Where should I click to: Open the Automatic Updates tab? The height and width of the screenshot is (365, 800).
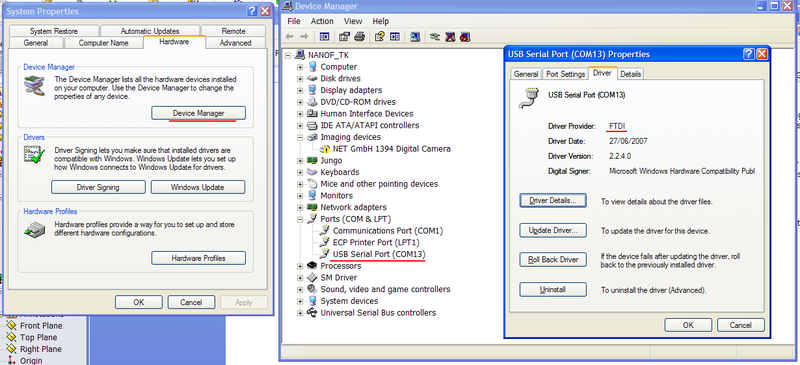[x=150, y=31]
